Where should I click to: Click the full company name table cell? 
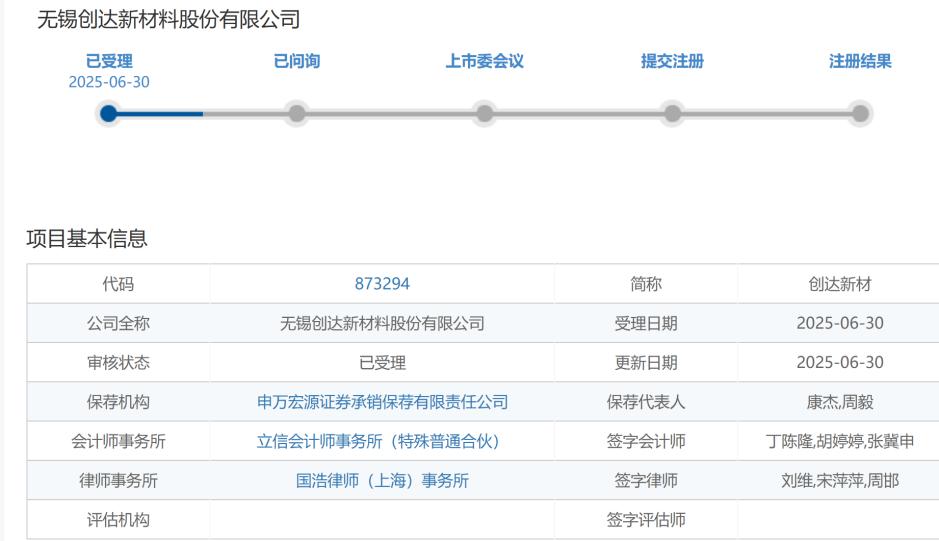pos(382,324)
